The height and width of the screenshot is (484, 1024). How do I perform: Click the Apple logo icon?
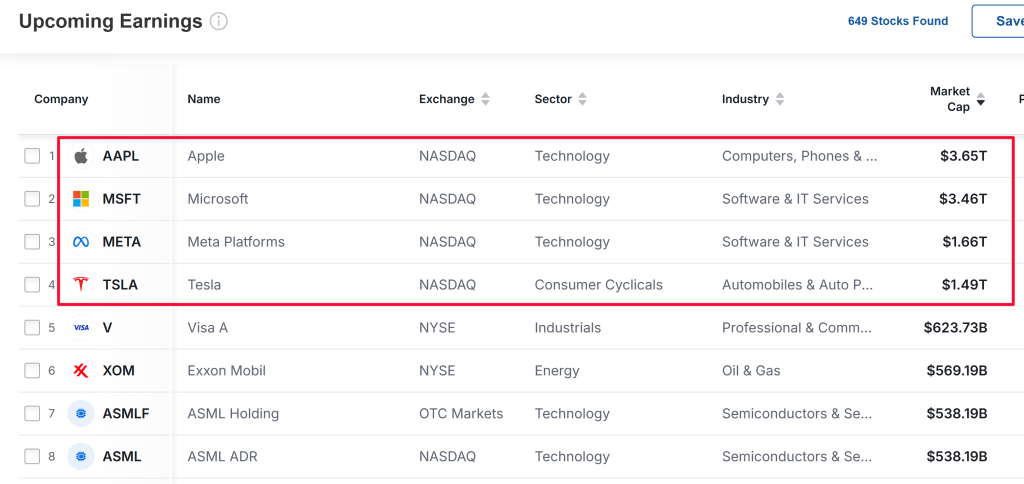click(81, 156)
